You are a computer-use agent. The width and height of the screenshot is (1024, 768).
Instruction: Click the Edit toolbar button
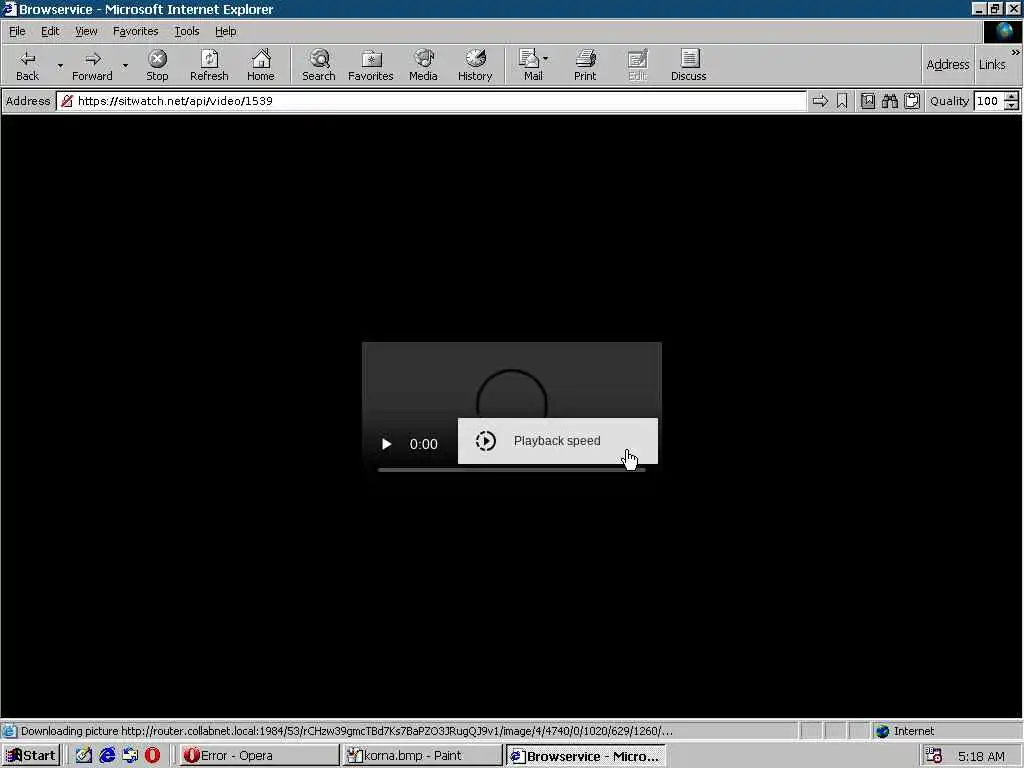pyautogui.click(x=637, y=65)
